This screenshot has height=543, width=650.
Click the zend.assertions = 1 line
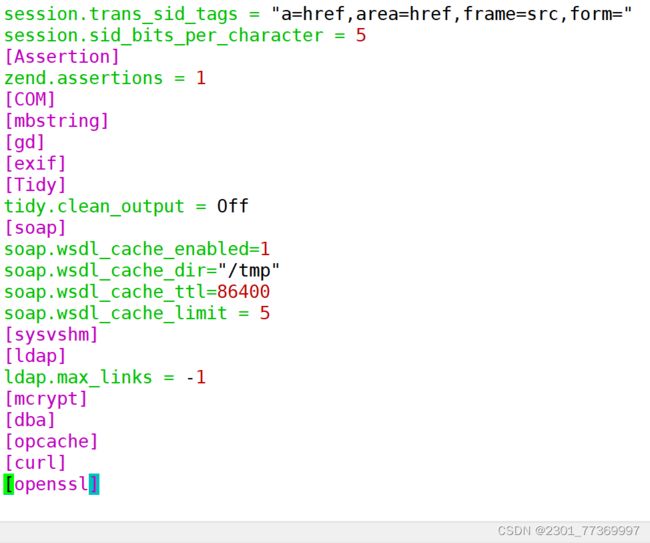105,78
